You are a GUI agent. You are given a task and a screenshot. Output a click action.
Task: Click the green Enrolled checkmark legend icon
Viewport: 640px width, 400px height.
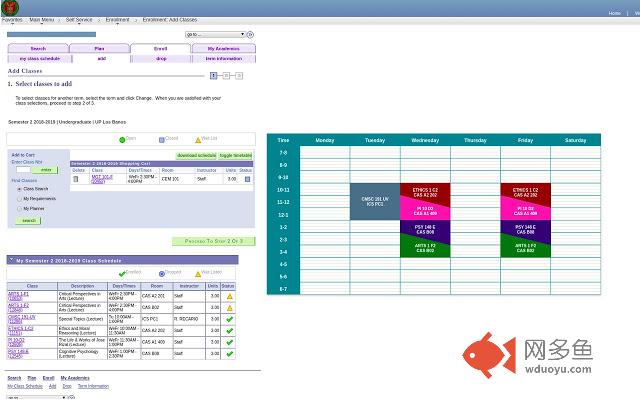pyautogui.click(x=122, y=274)
